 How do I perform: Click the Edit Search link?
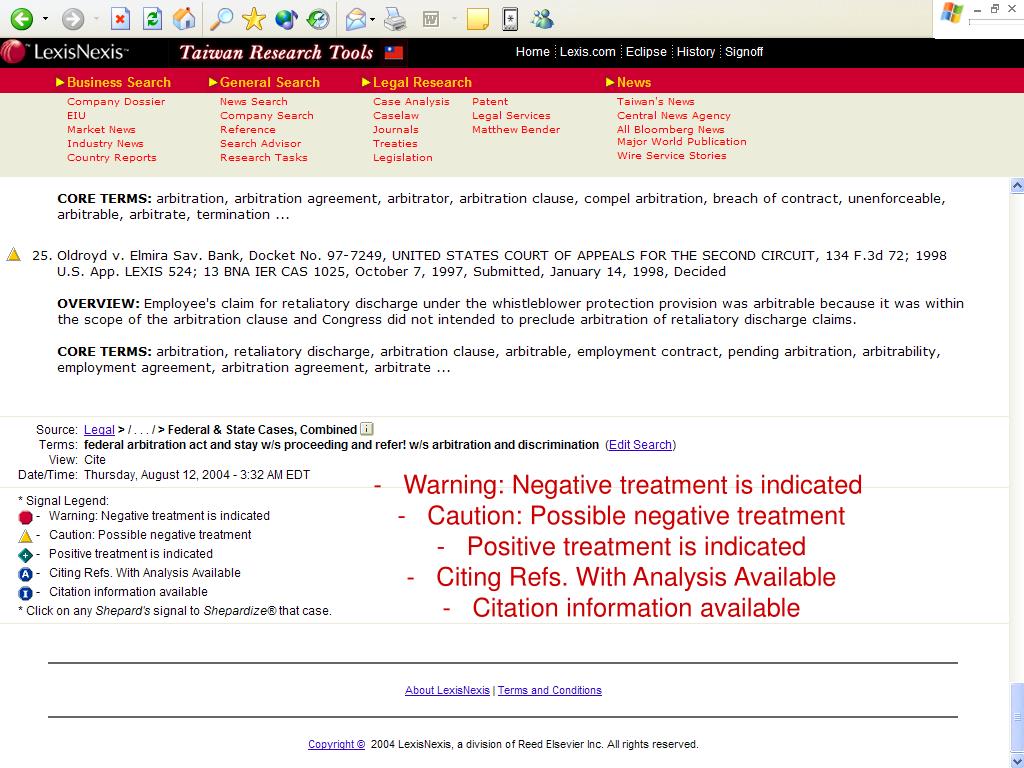coord(640,445)
